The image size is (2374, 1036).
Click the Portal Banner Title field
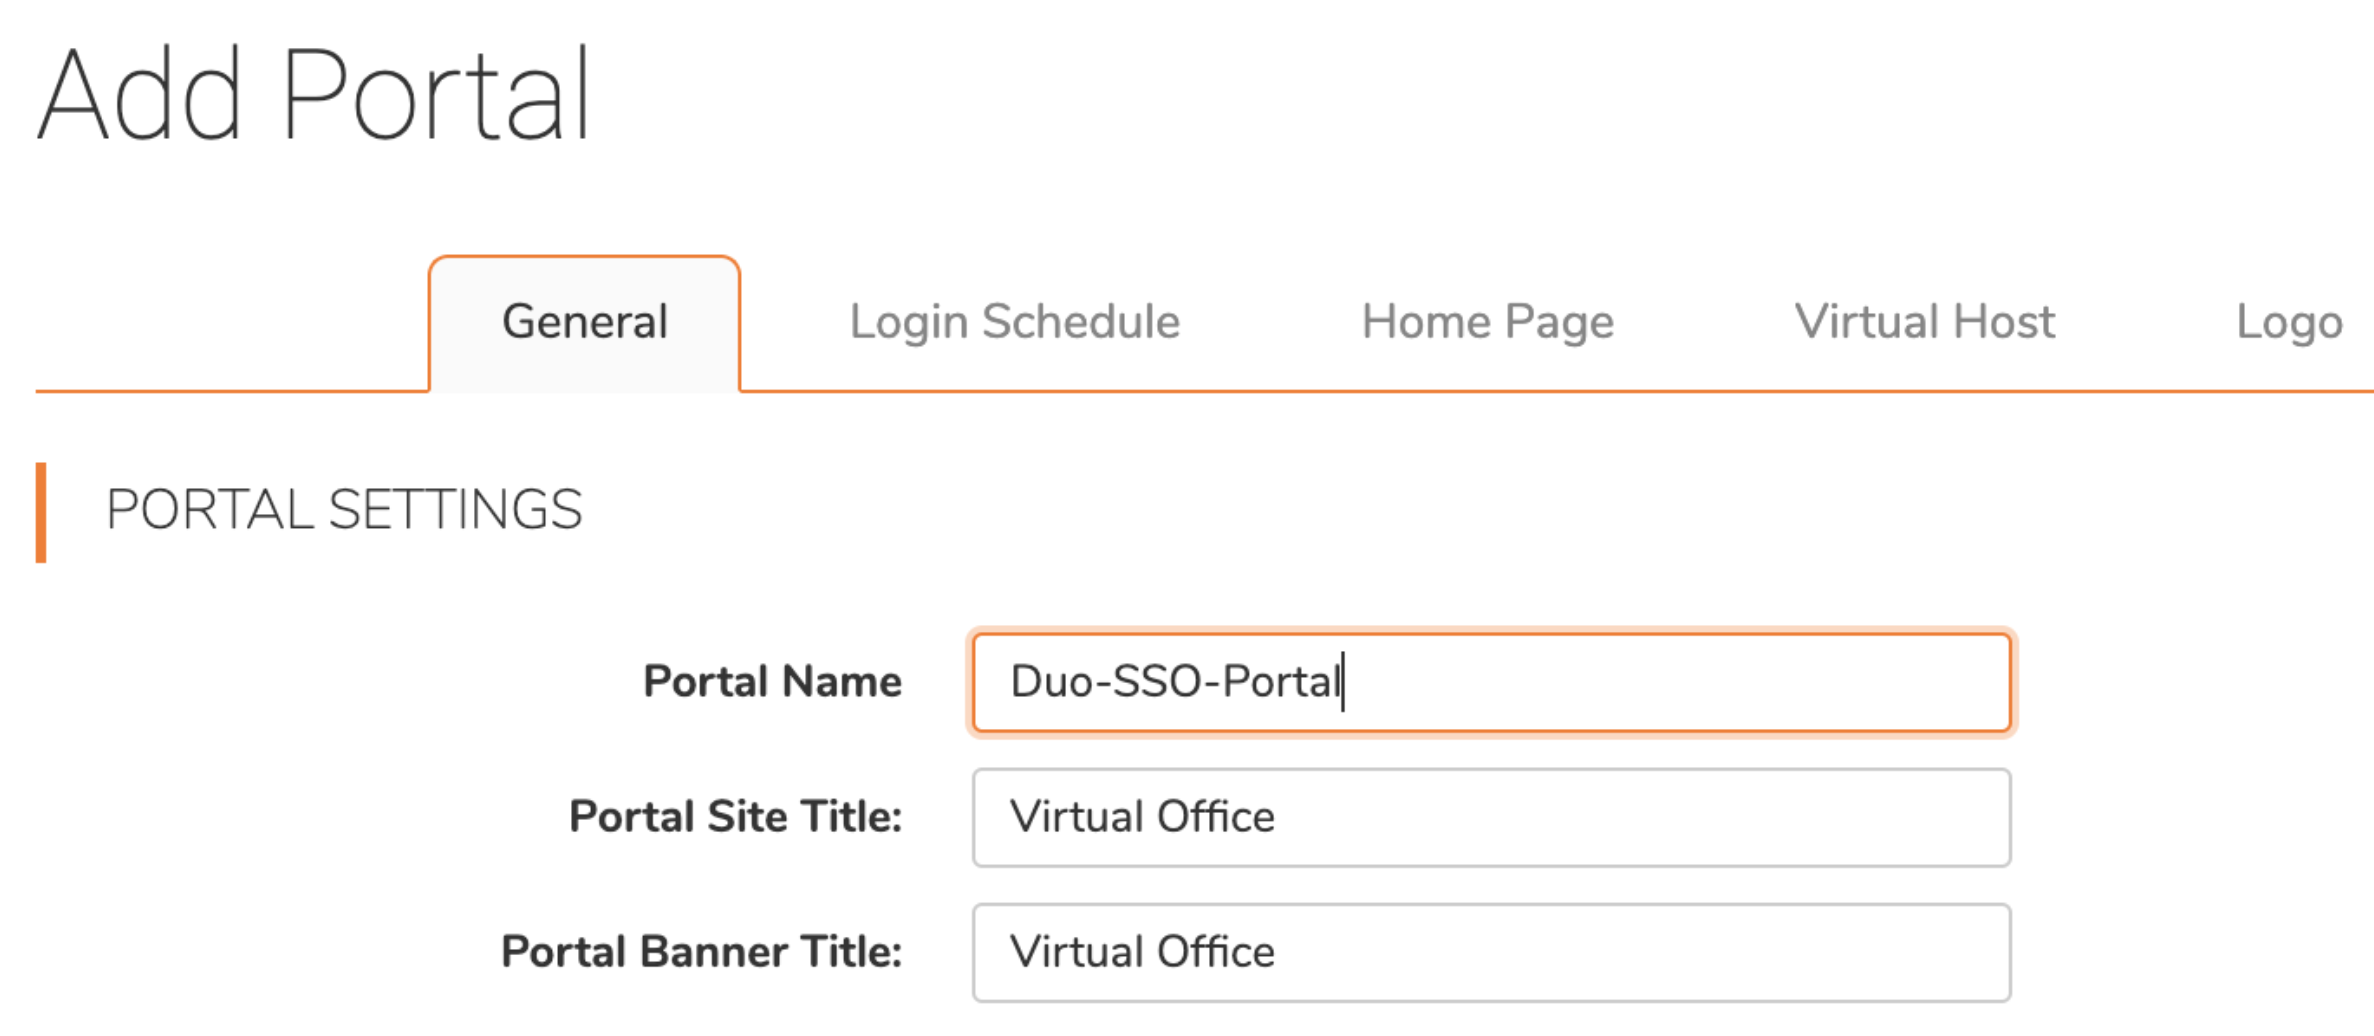pos(1490,952)
